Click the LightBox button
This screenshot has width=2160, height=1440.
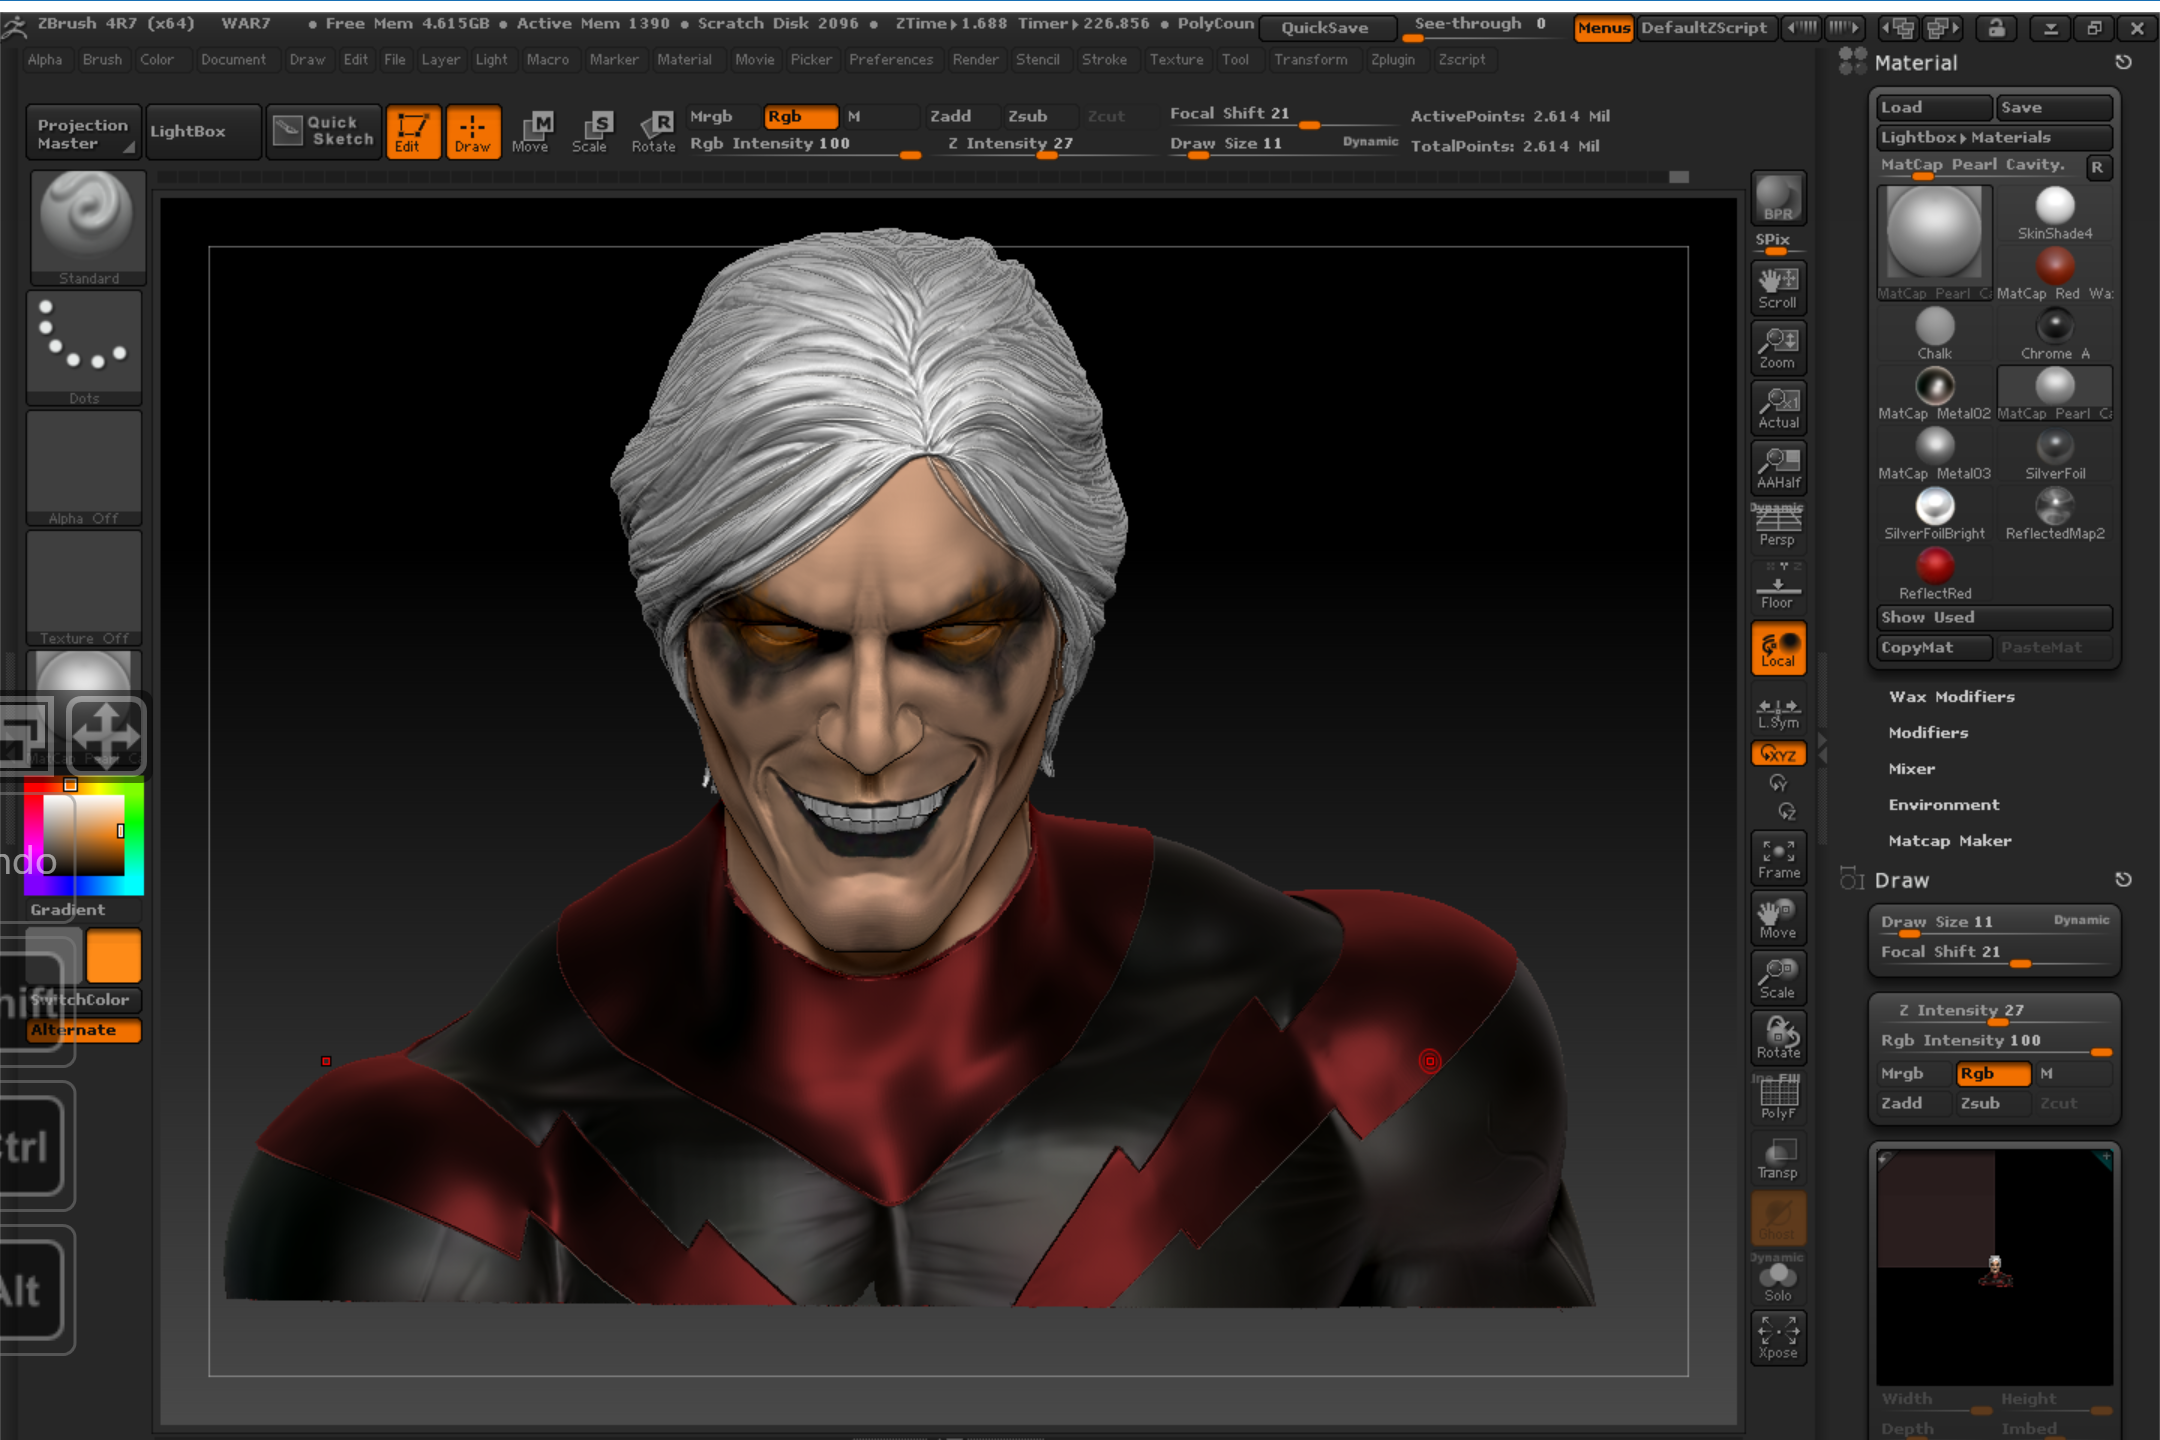[204, 132]
